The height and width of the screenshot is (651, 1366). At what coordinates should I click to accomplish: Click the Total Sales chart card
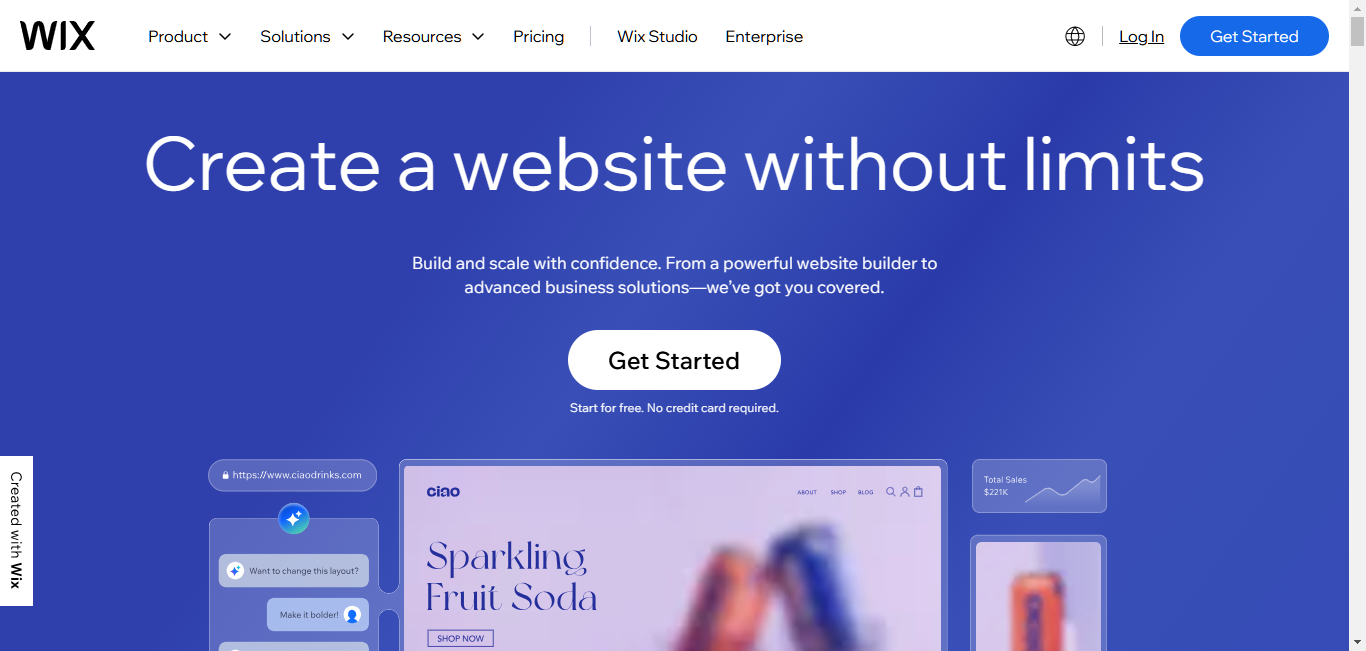[x=1039, y=486]
